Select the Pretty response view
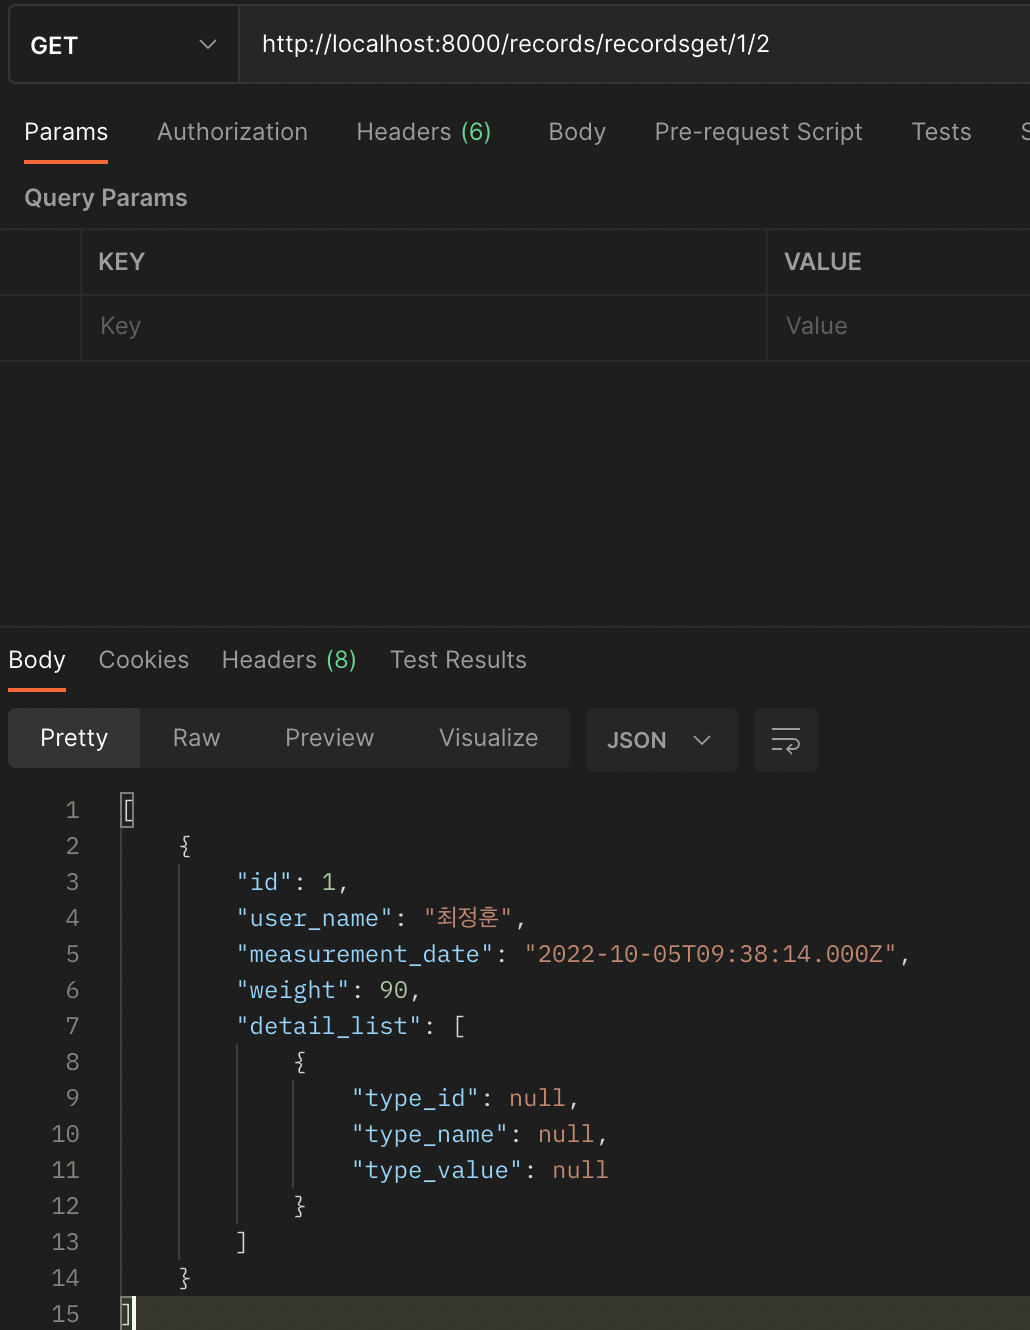 73,737
